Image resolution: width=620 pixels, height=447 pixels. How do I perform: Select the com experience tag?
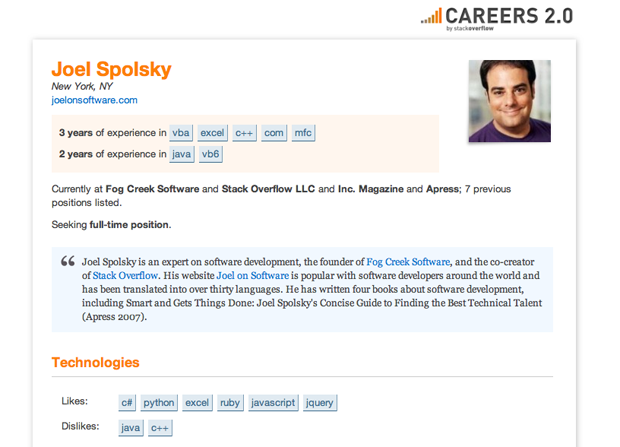coord(274,133)
